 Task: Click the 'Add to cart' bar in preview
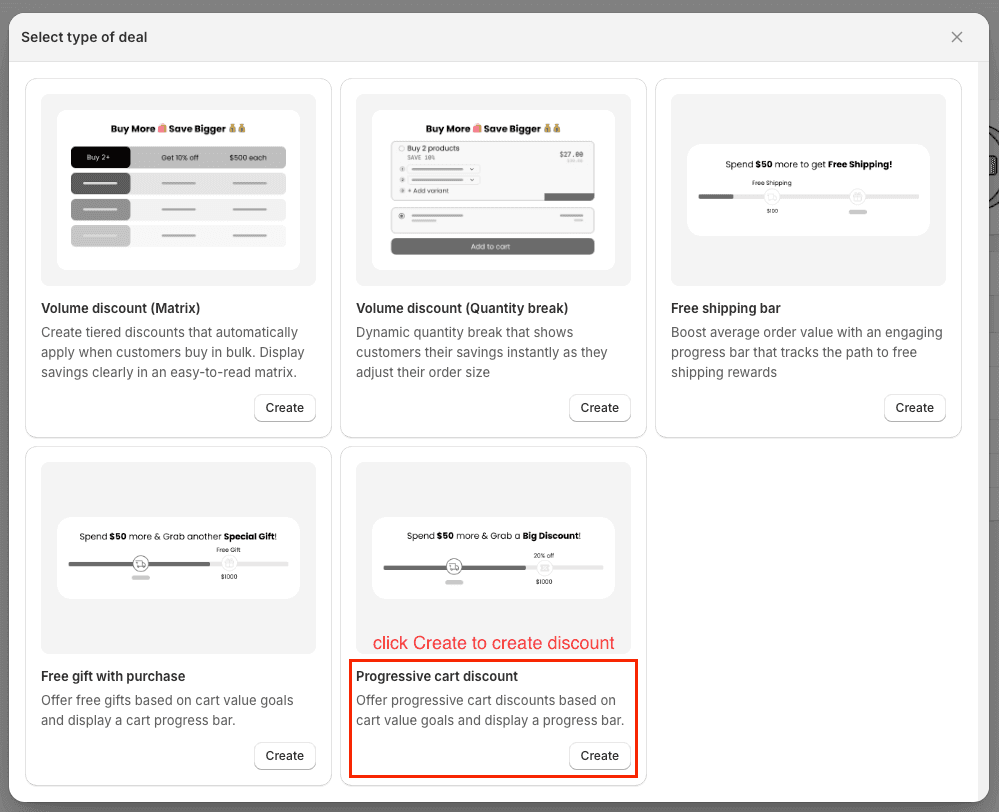pyautogui.click(x=492, y=247)
